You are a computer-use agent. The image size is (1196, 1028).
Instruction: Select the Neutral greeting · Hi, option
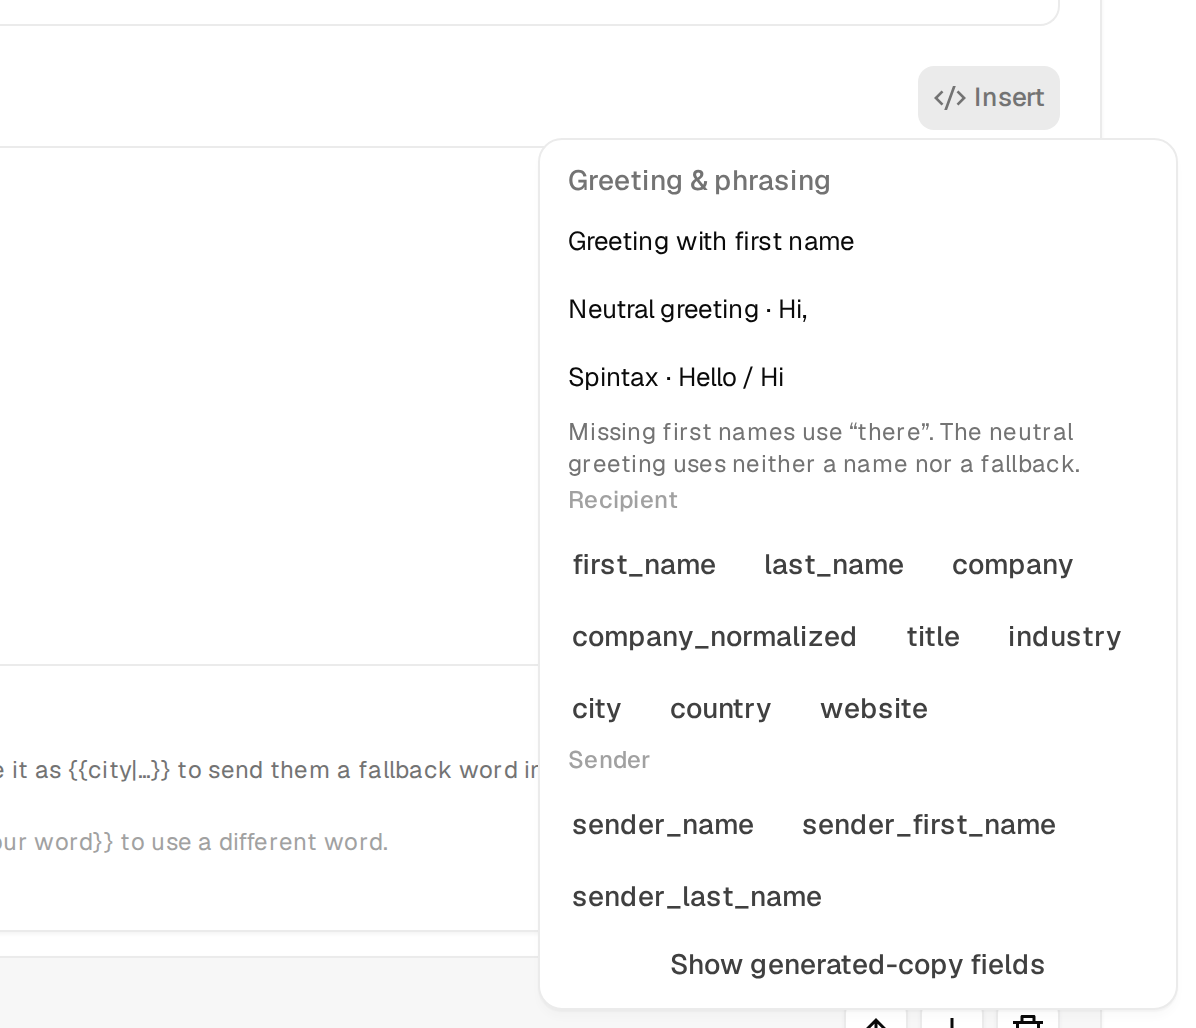pos(858,310)
